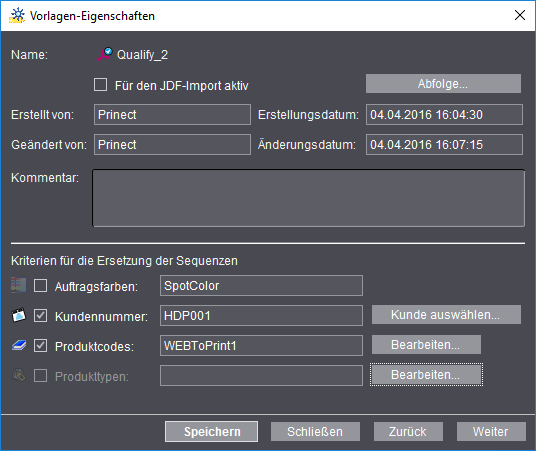Uncheck the Kundennummer checkbox

click(x=40, y=316)
